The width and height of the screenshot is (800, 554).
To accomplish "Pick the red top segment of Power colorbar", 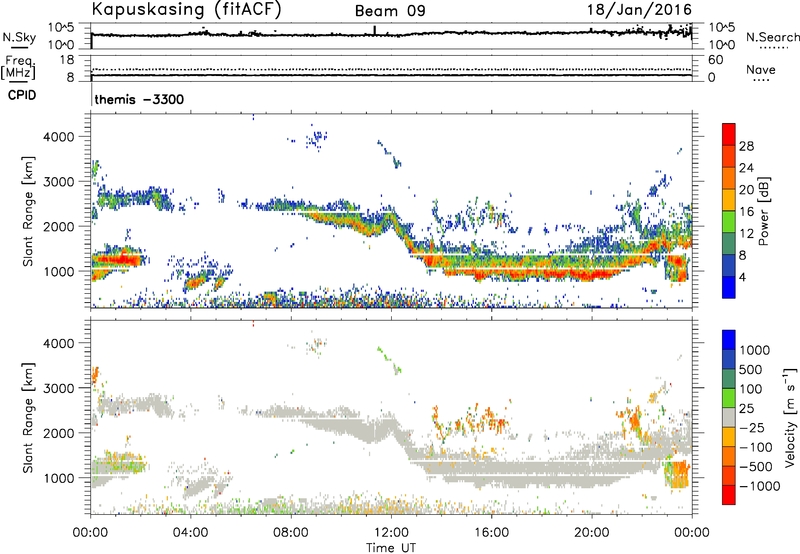I will [729, 134].
